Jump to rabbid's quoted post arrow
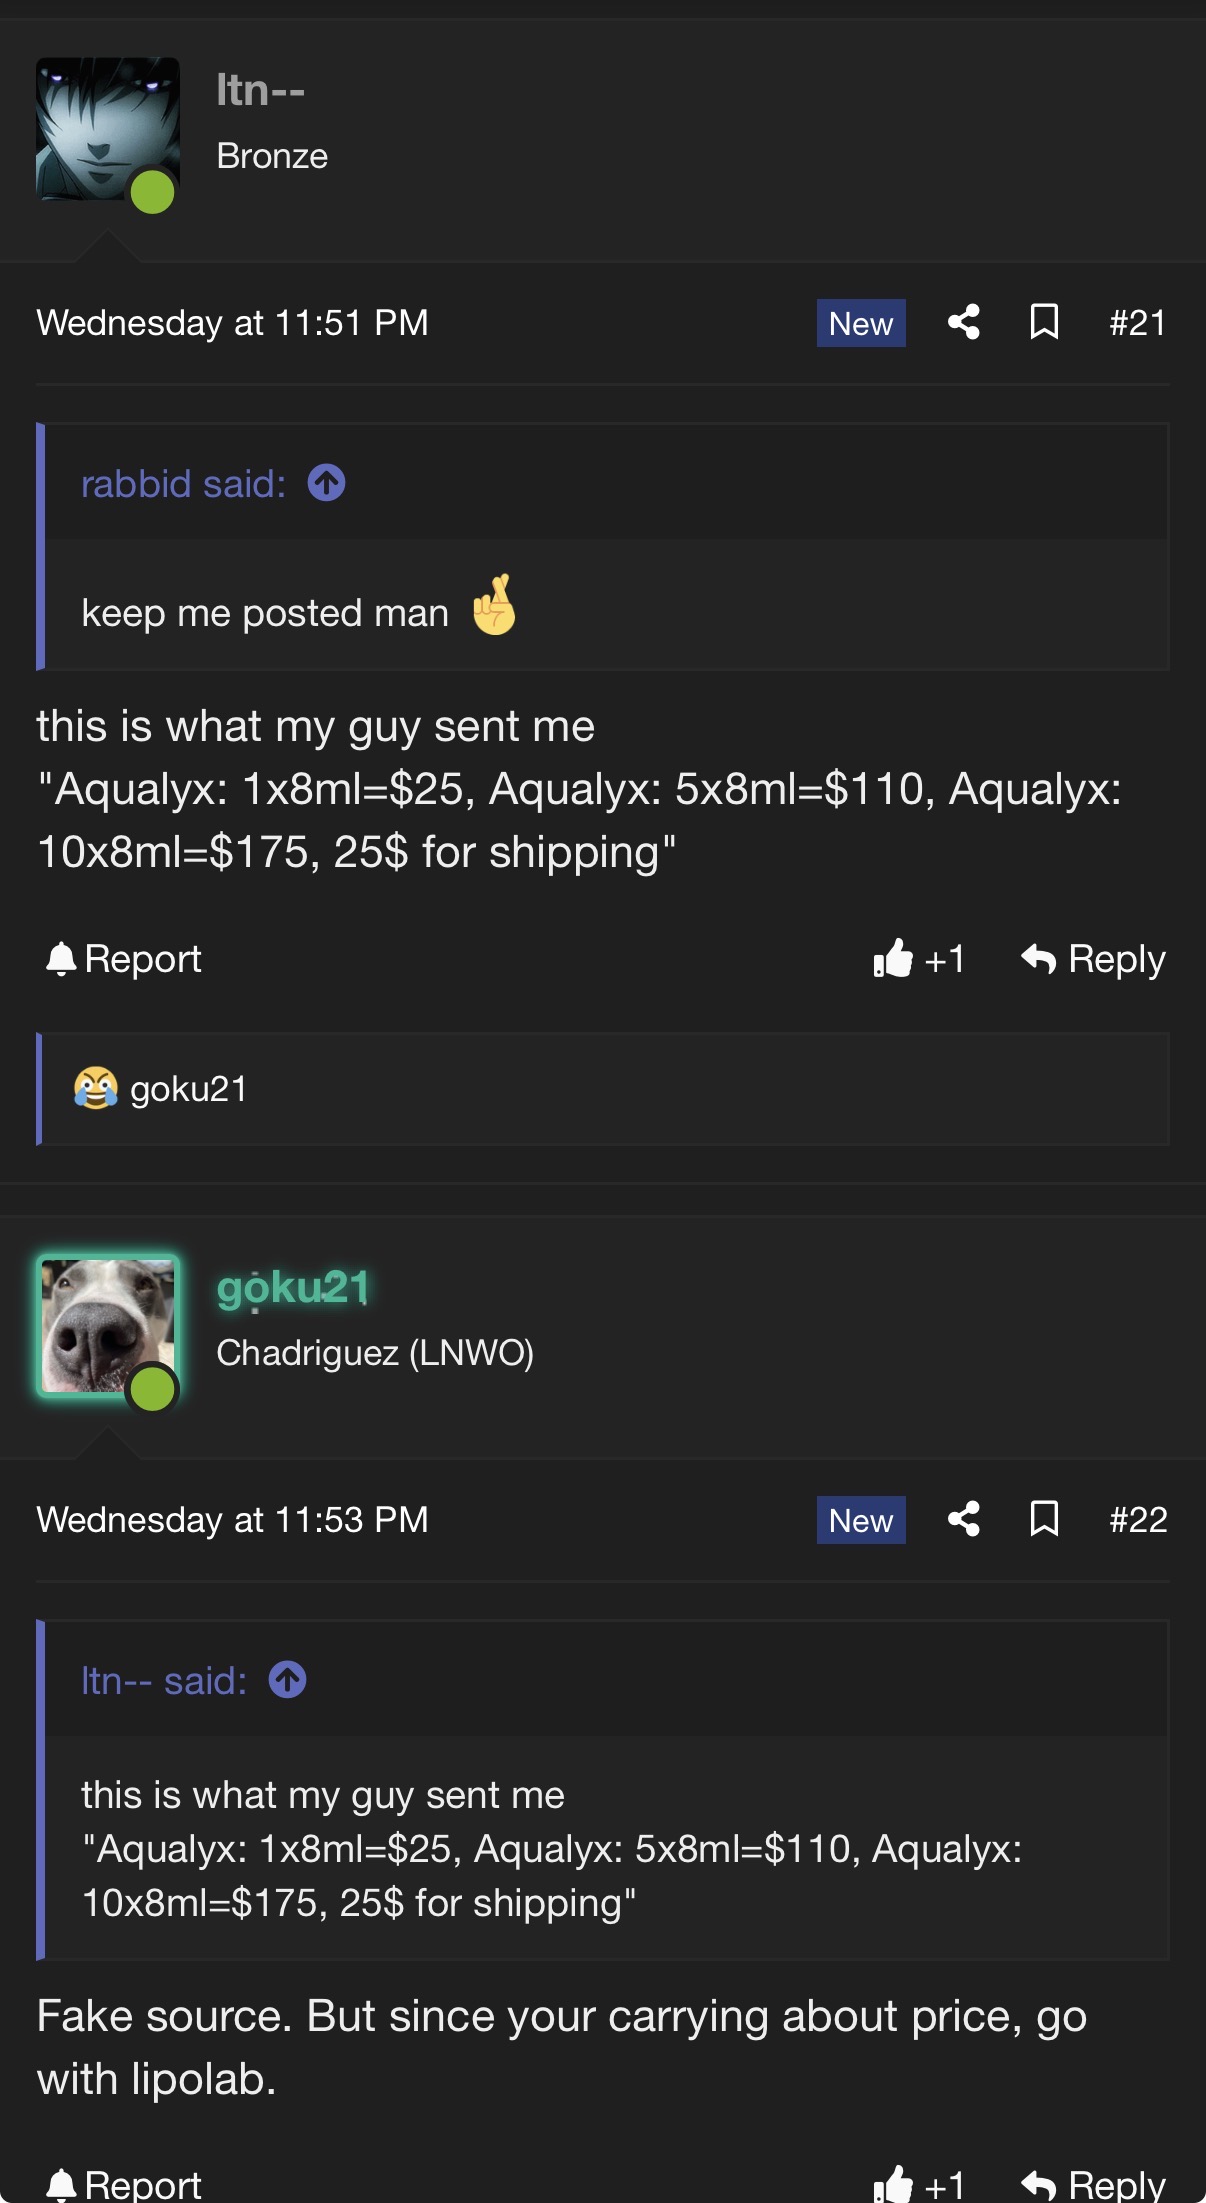Viewport: 1206px width, 2203px height. coord(326,483)
